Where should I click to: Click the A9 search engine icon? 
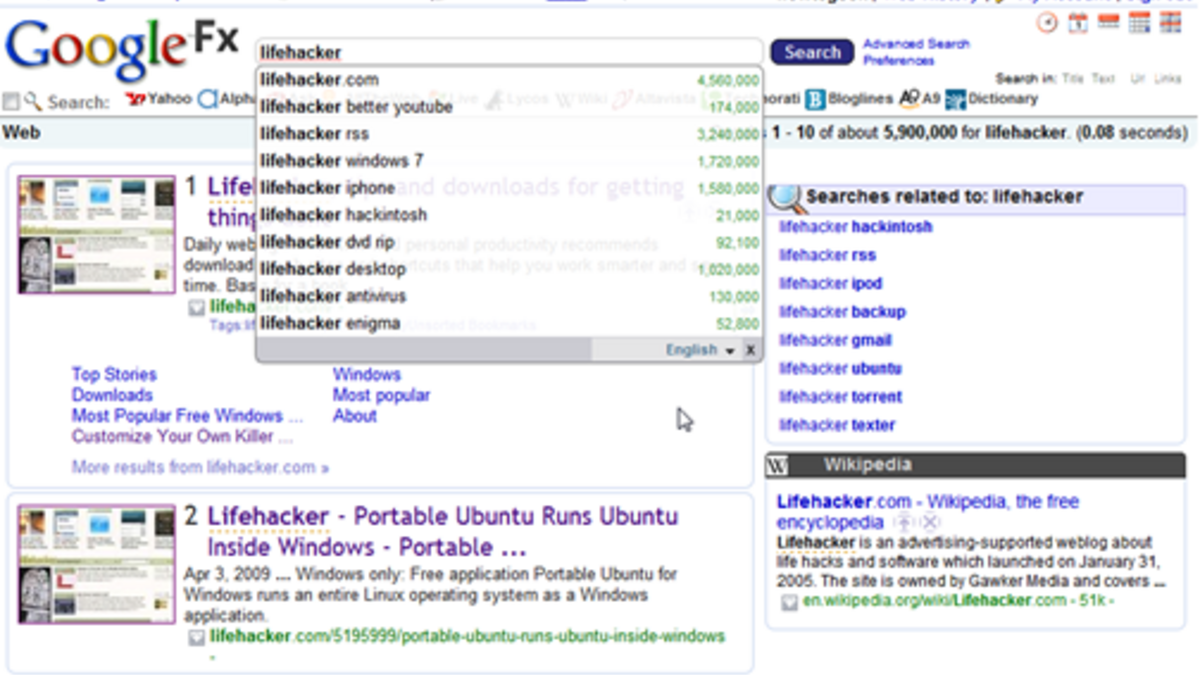coord(909,99)
